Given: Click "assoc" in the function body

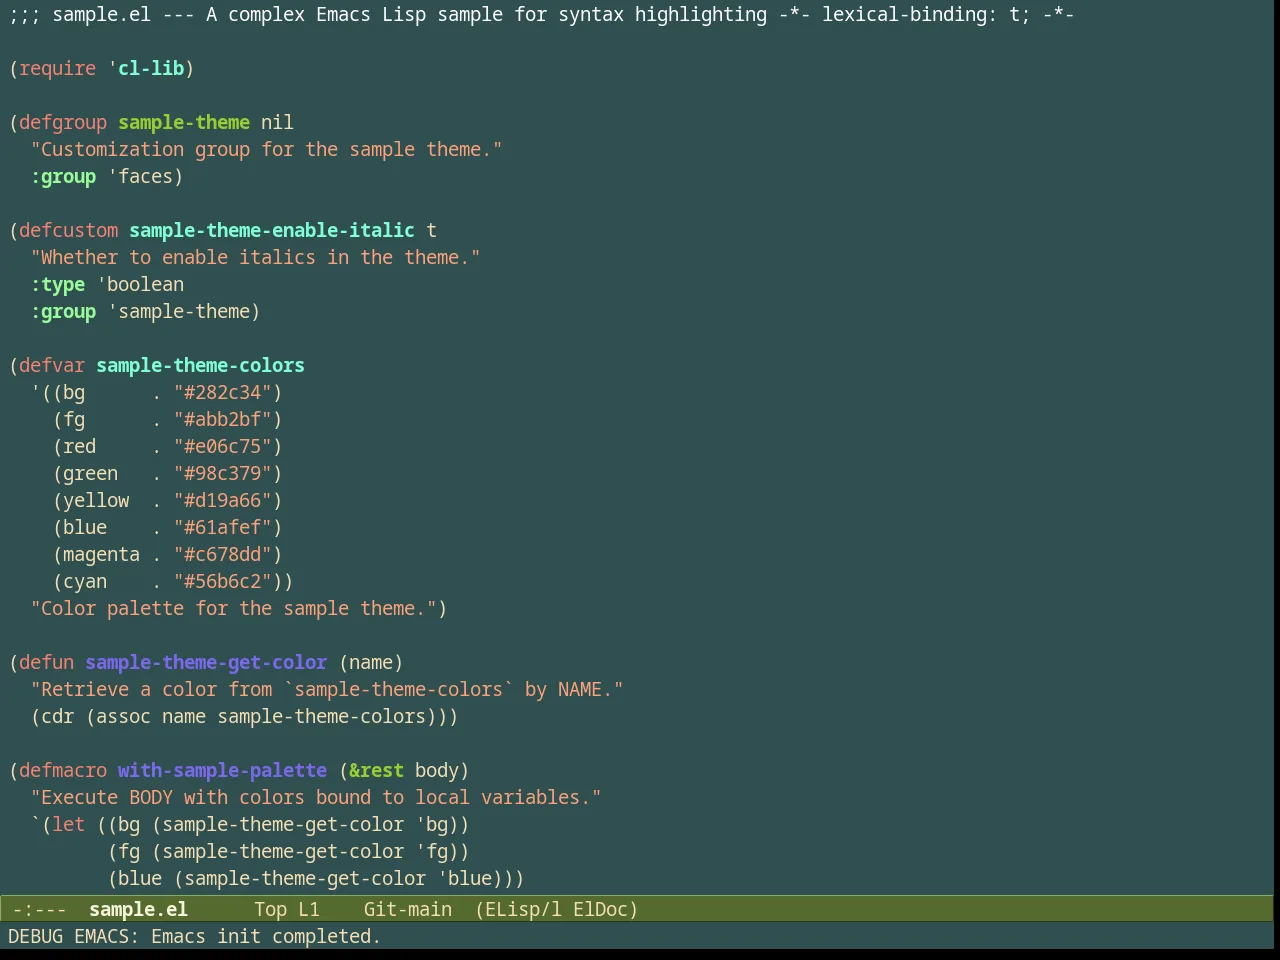Looking at the screenshot, I should click(x=123, y=716).
